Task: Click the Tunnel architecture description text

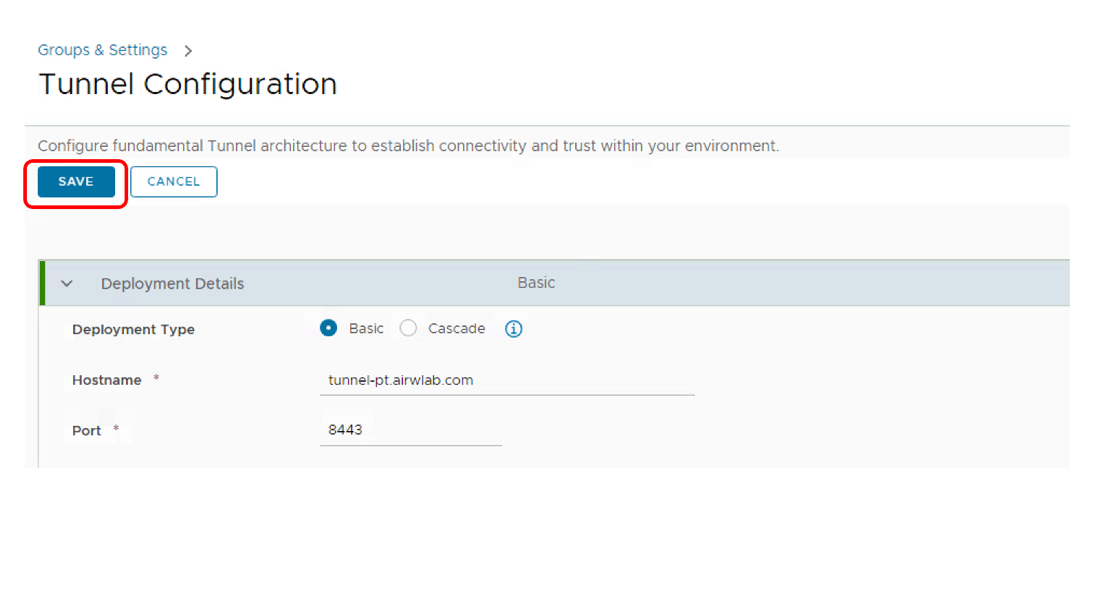Action: [x=408, y=146]
